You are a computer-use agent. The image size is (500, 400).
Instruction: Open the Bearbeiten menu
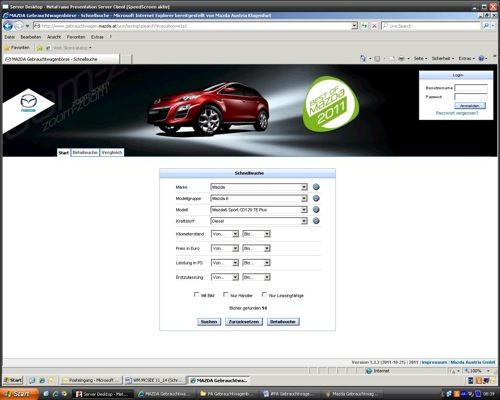point(31,37)
